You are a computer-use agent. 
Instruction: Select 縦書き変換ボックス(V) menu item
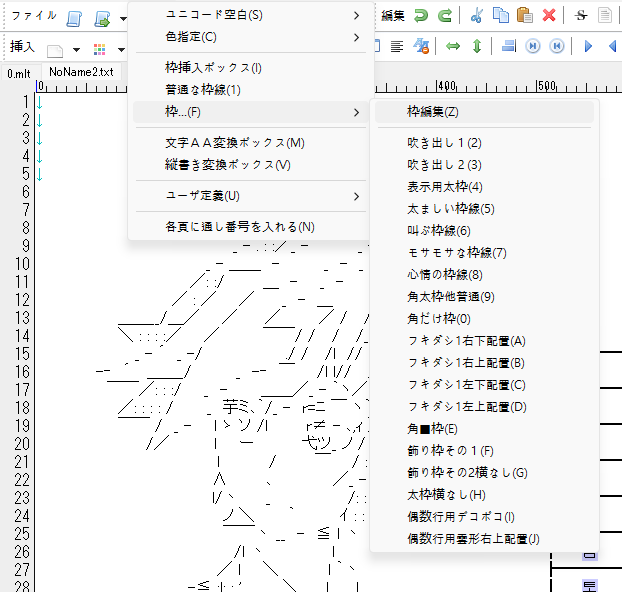(250, 165)
